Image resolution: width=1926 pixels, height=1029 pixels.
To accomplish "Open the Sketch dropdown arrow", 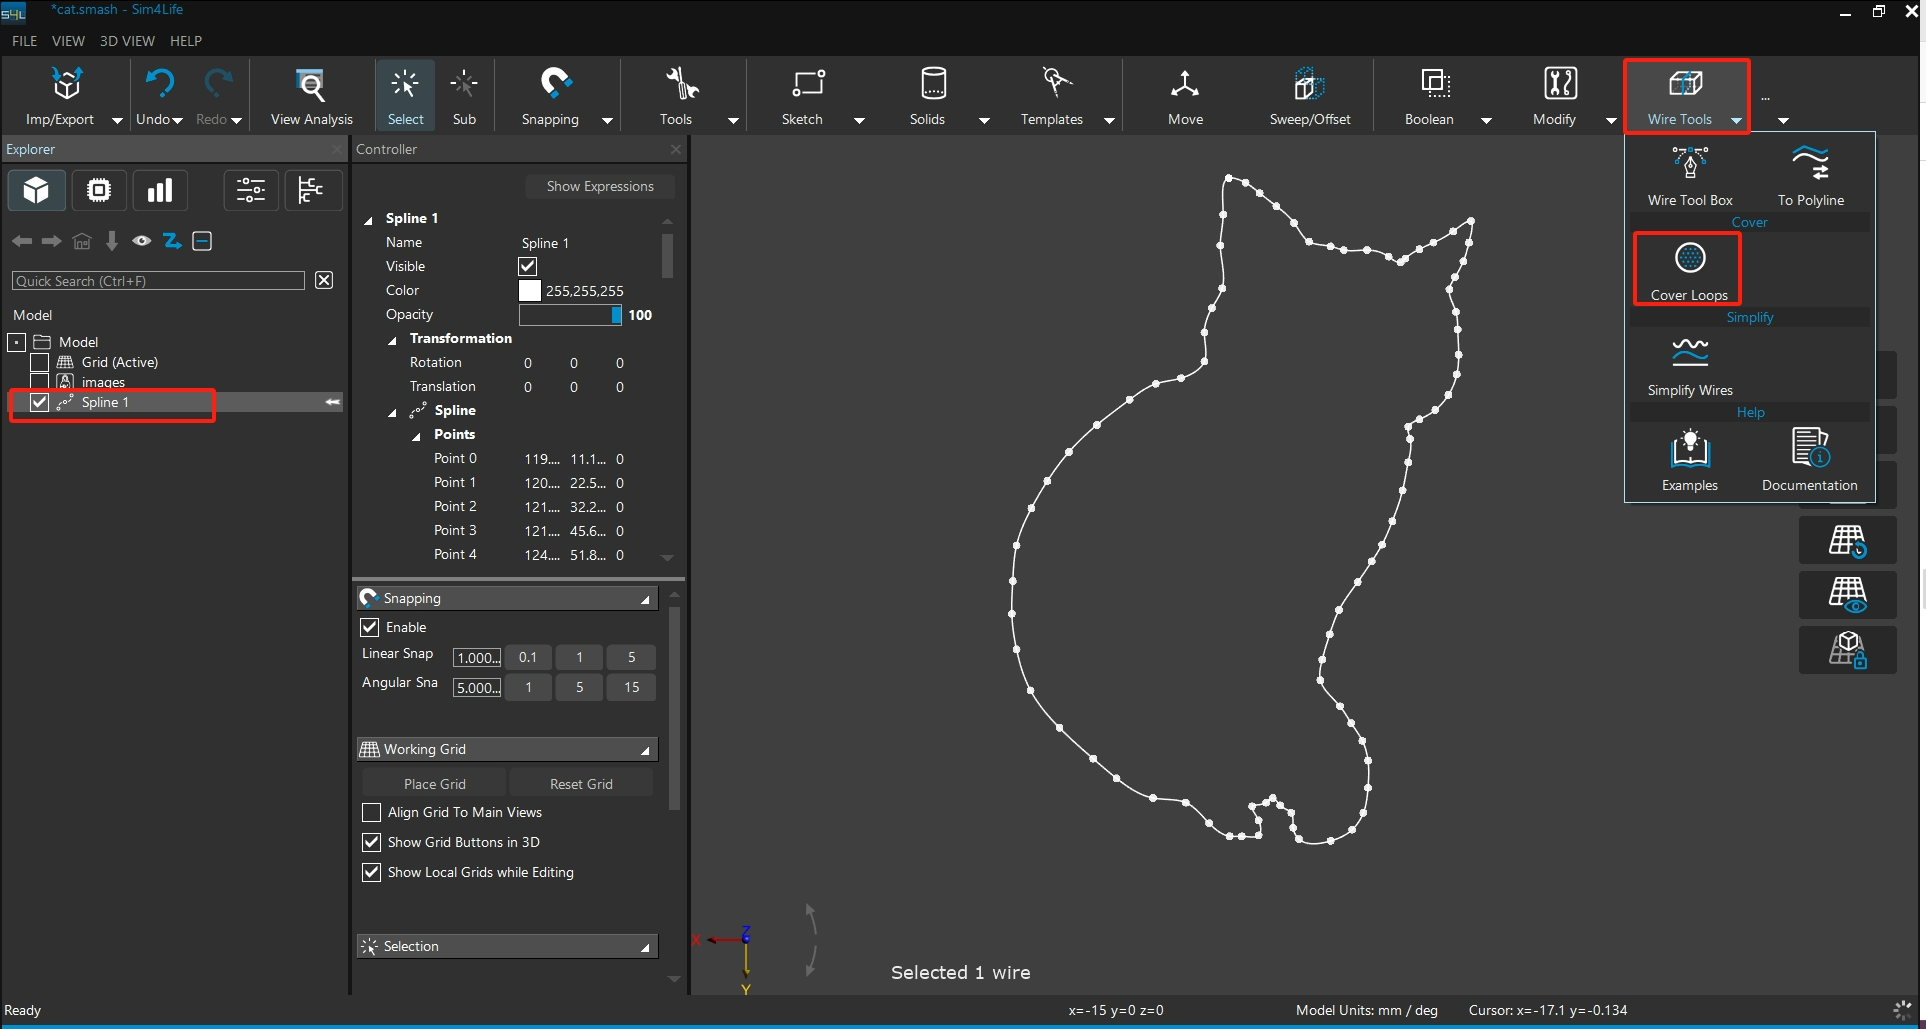I will (x=859, y=120).
